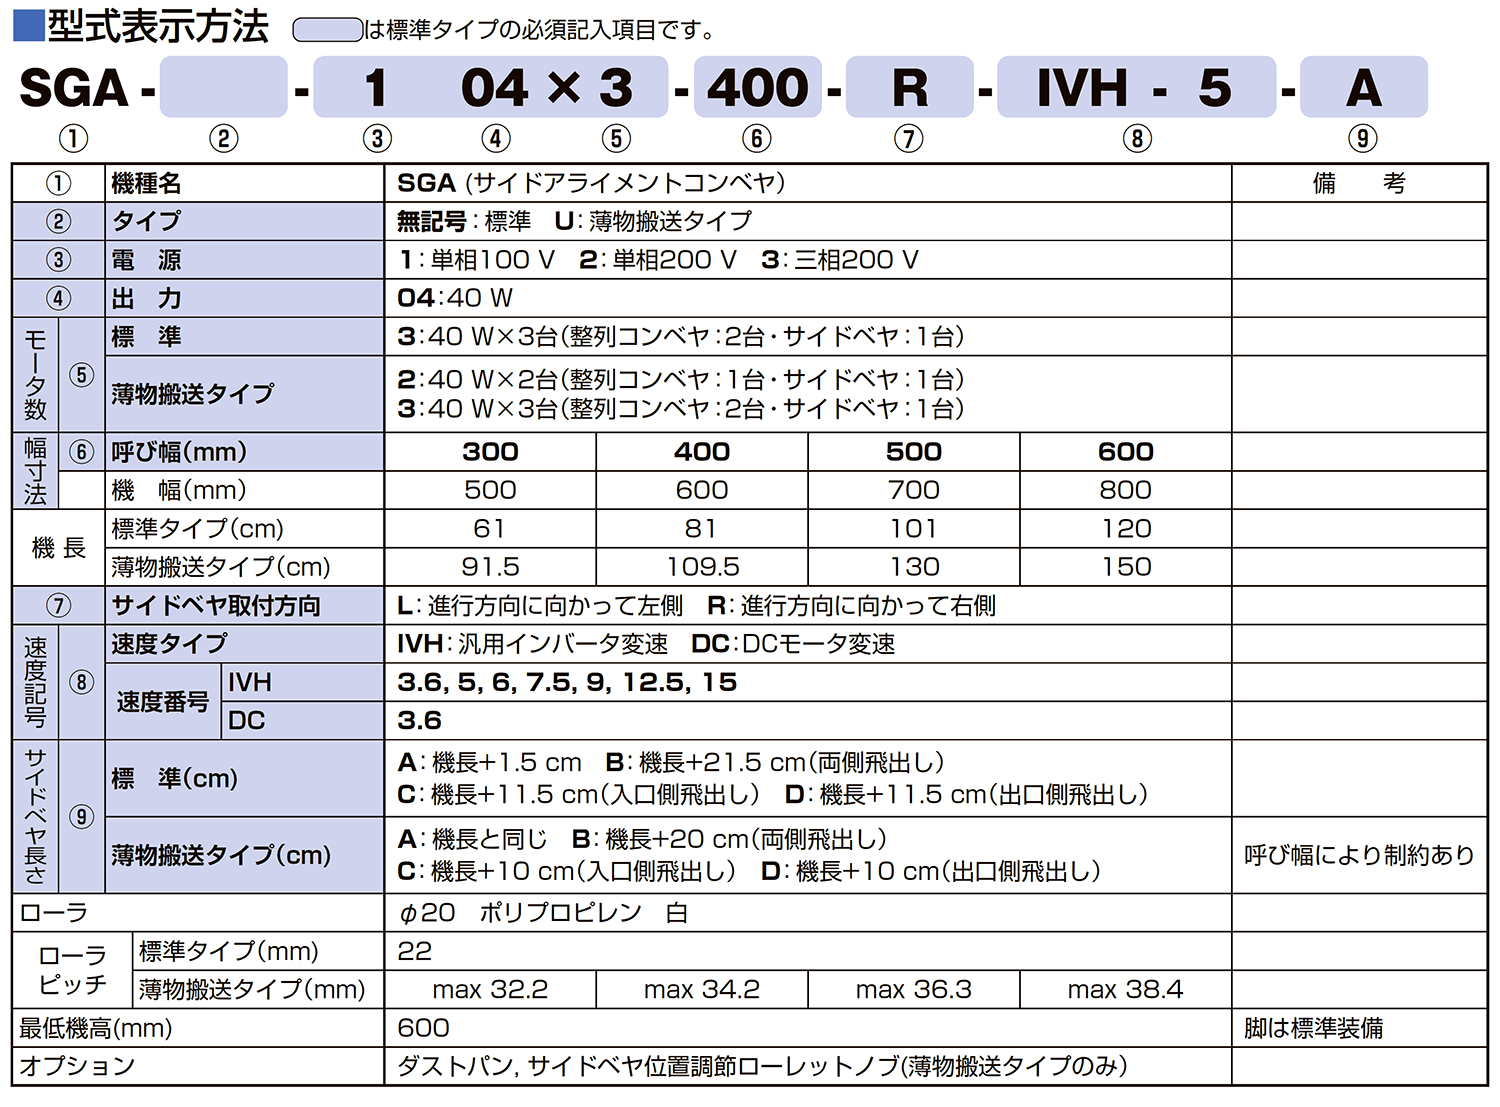Click the large SGA model code prefix

[x=74, y=88]
